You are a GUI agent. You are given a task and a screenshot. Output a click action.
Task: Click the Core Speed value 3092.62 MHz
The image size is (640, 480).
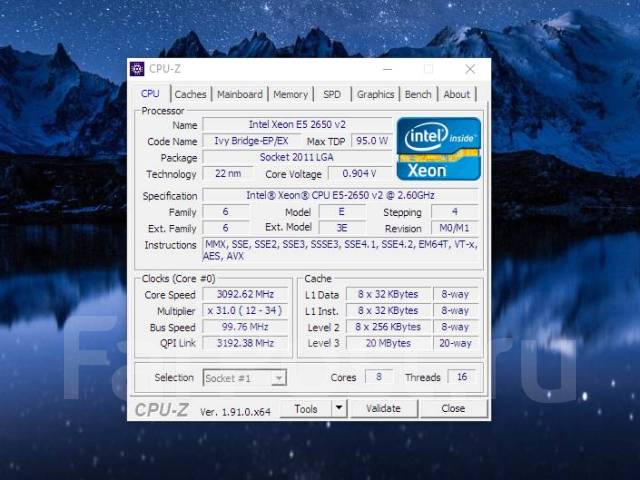[245, 294]
